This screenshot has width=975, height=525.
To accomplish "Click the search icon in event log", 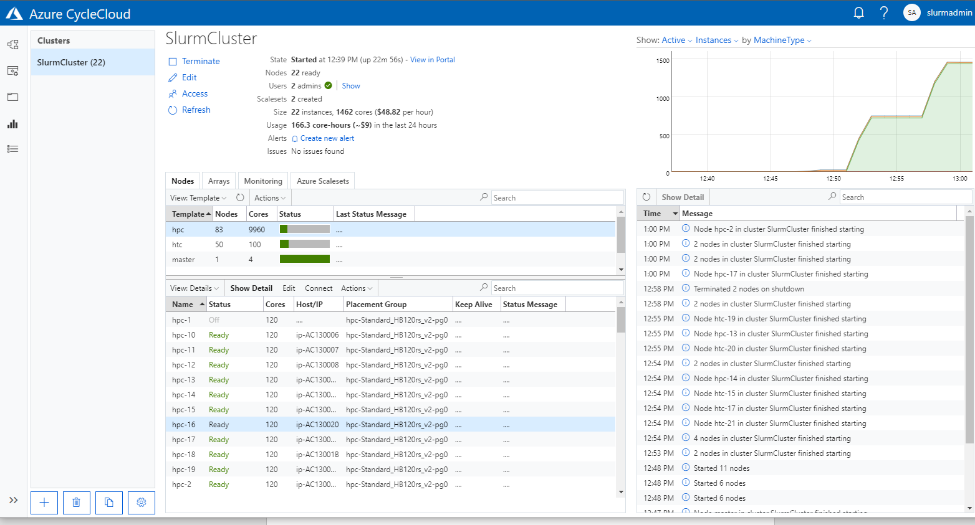I will point(832,197).
